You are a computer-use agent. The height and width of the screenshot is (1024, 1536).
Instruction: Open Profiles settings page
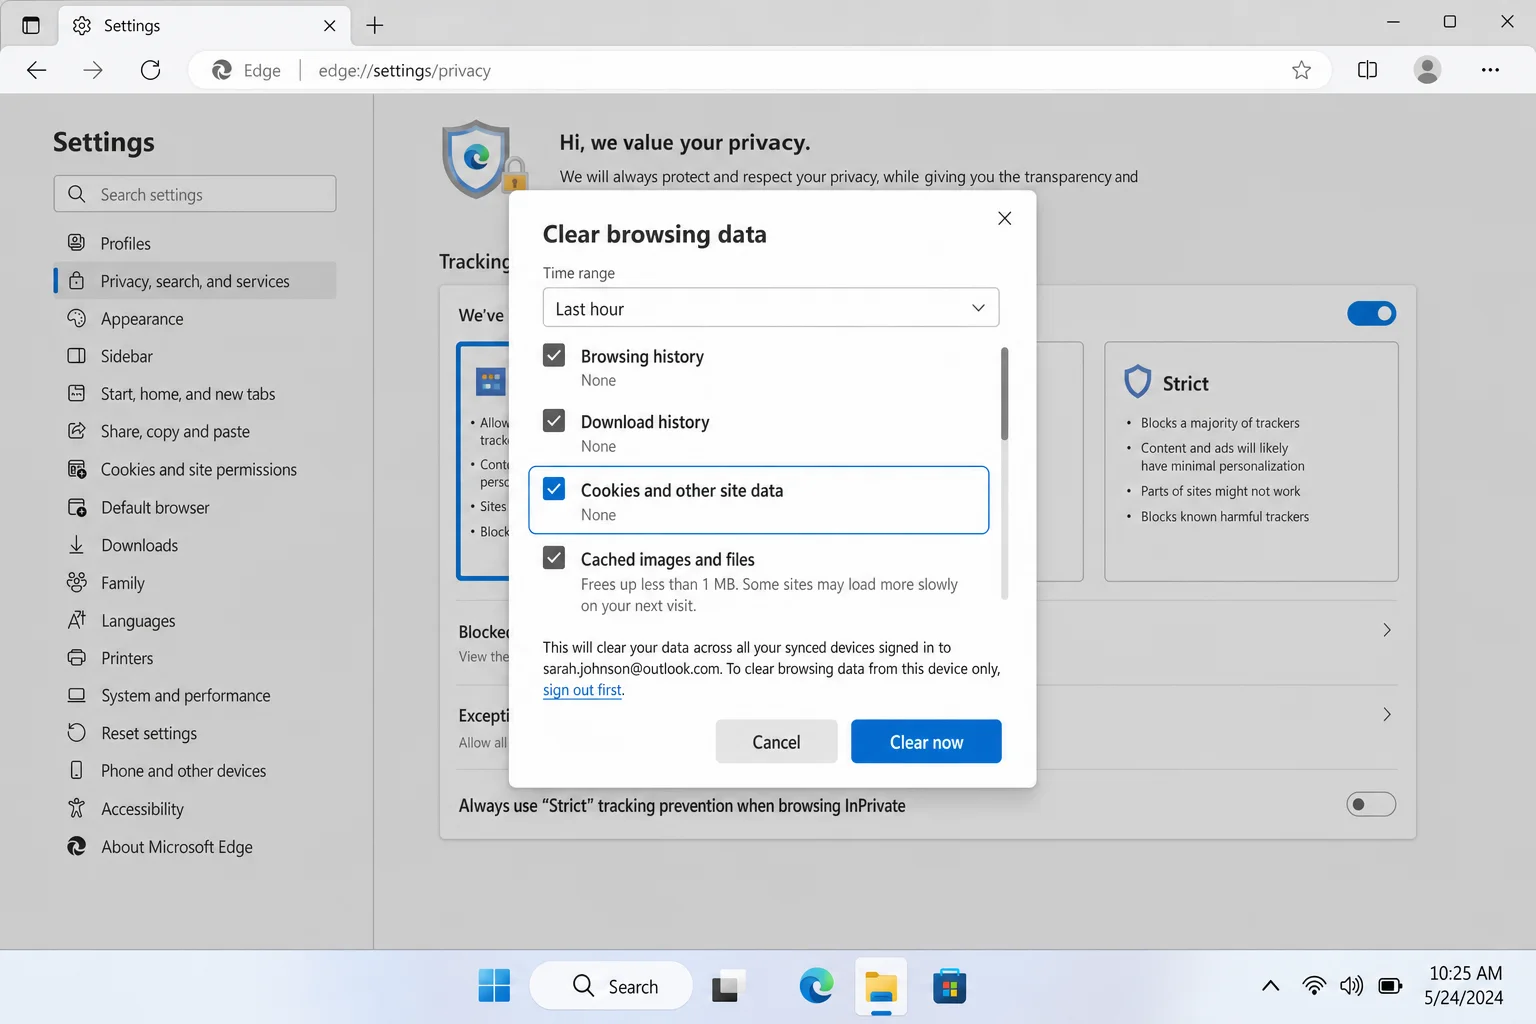point(195,243)
